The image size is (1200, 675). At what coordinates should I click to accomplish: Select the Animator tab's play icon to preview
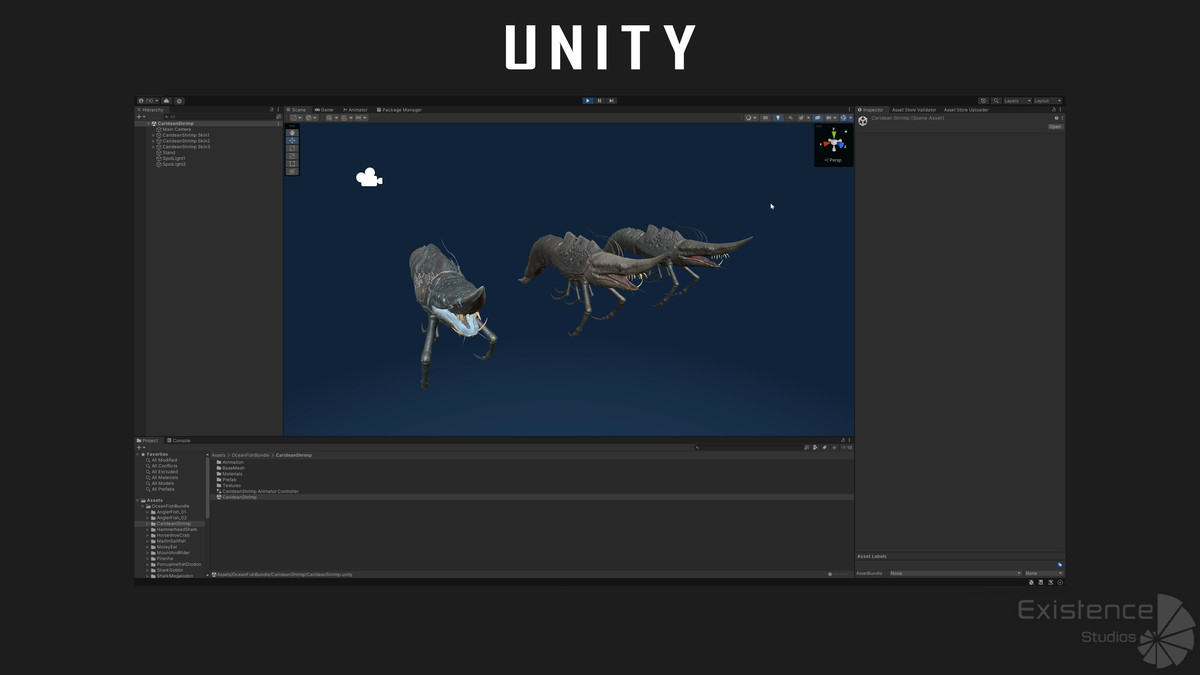coord(345,110)
